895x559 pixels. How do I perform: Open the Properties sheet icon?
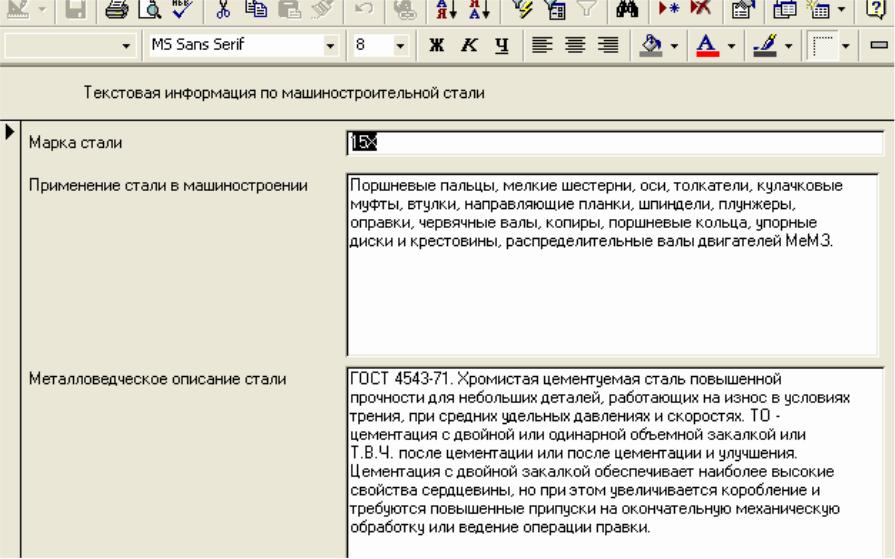point(743,9)
